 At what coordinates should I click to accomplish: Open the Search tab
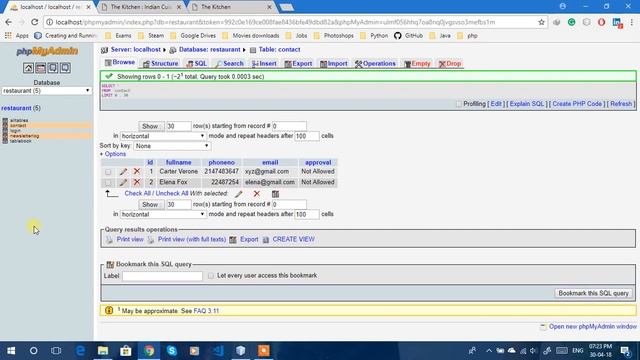pyautogui.click(x=229, y=64)
